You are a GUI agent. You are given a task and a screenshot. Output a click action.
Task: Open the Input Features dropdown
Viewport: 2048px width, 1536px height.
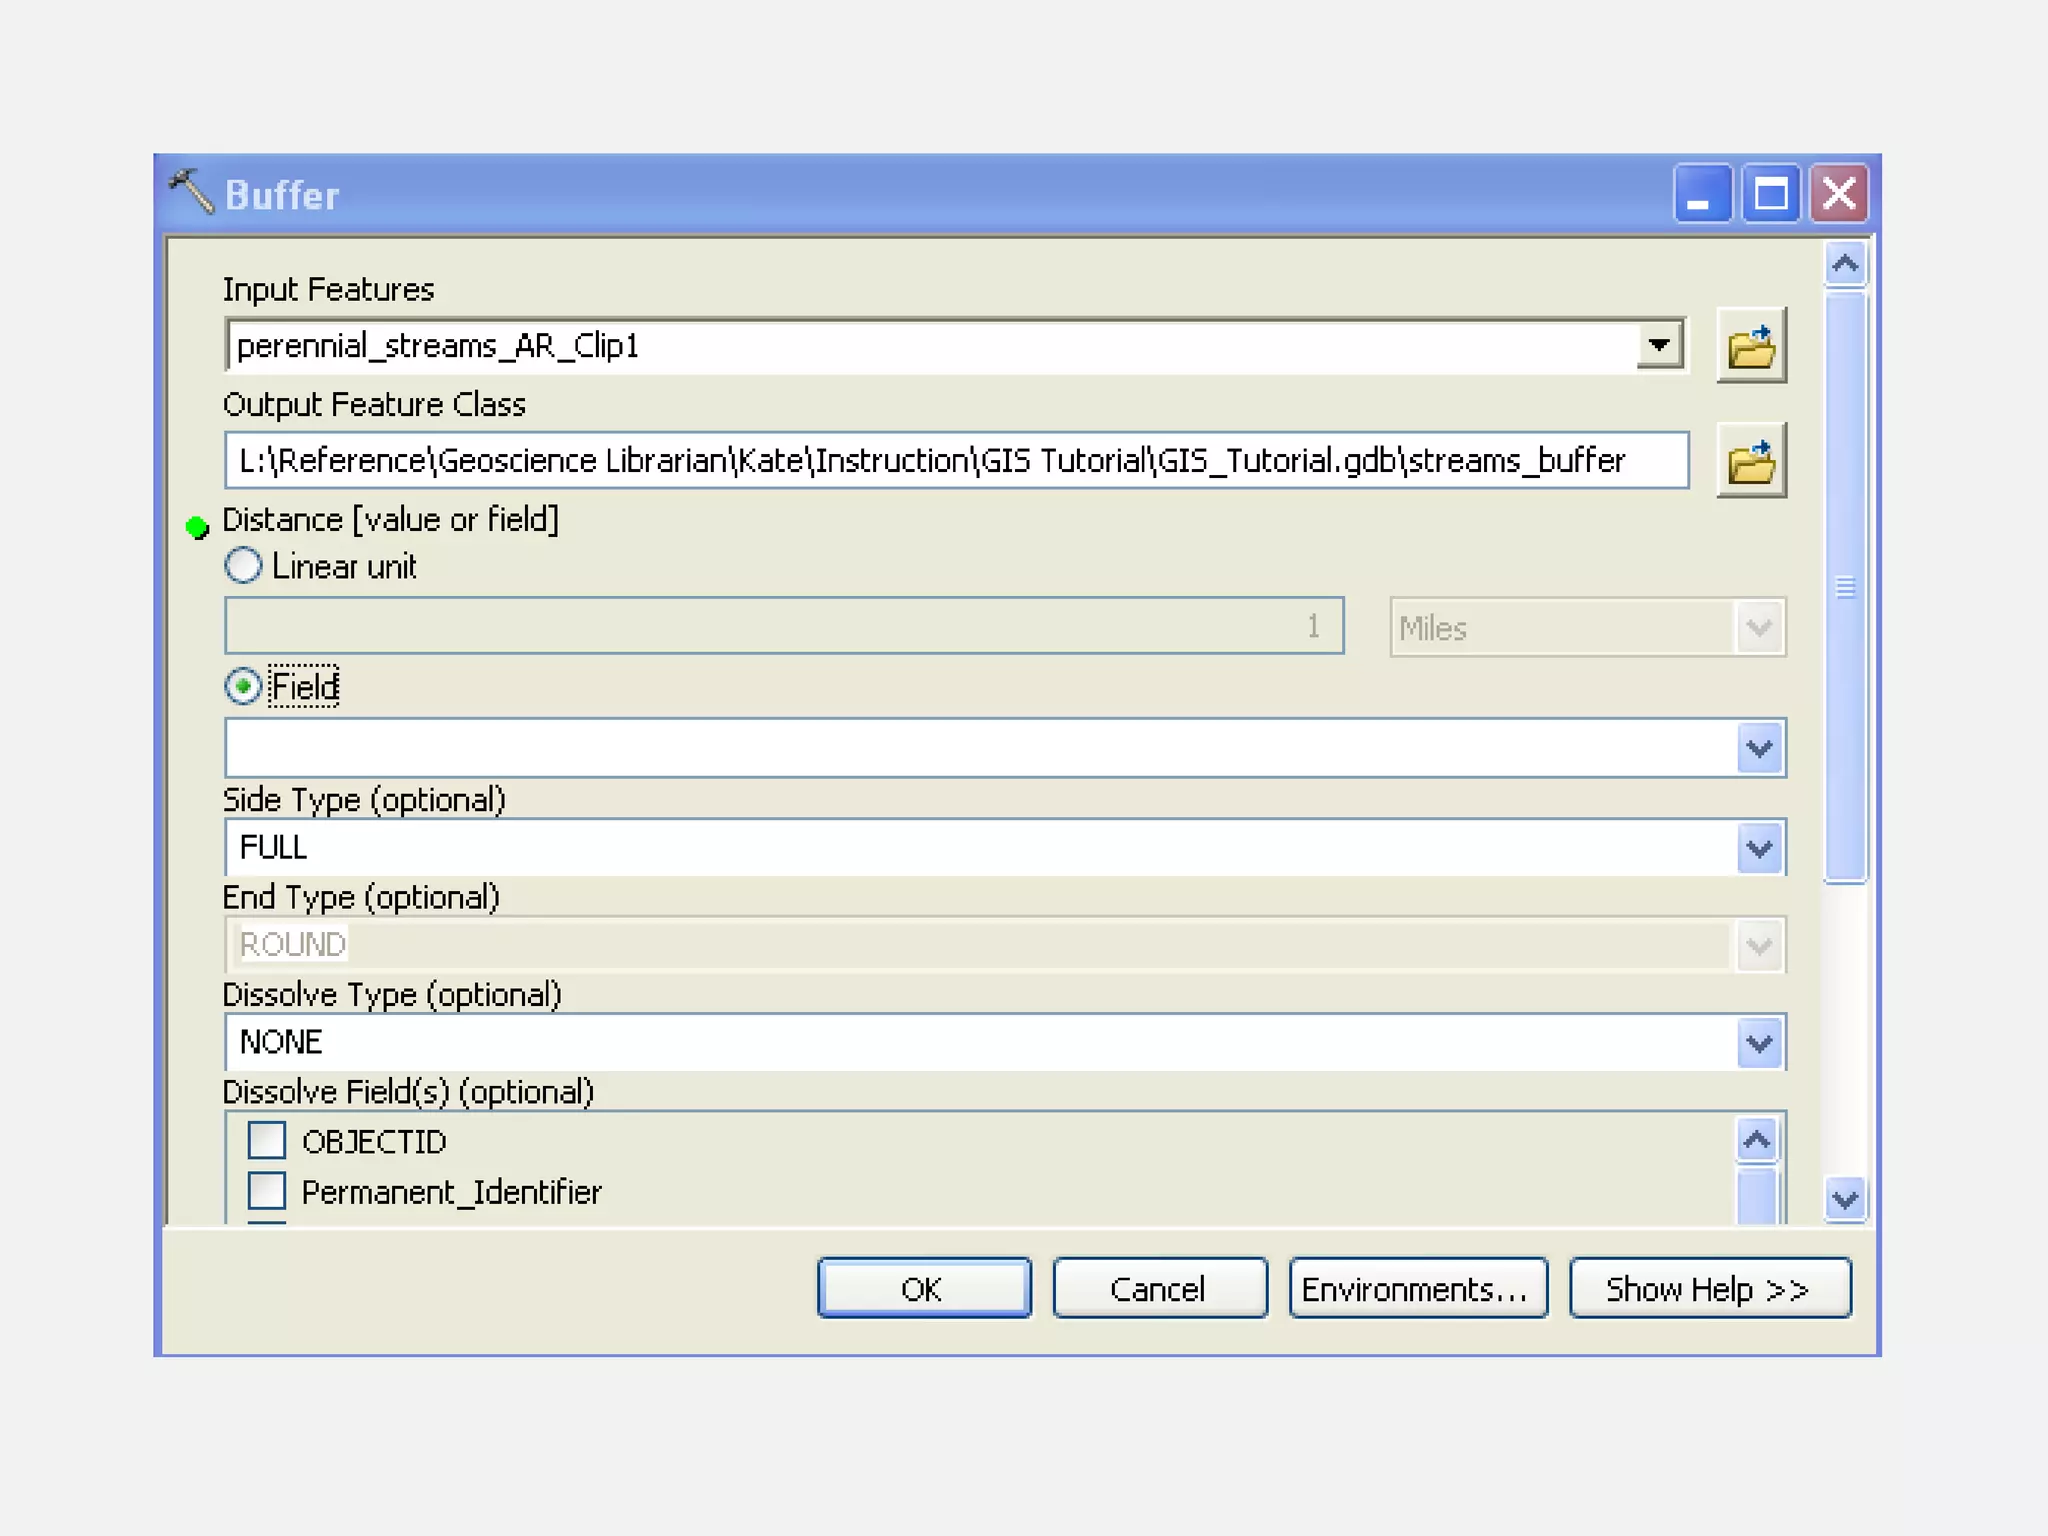pos(1659,346)
